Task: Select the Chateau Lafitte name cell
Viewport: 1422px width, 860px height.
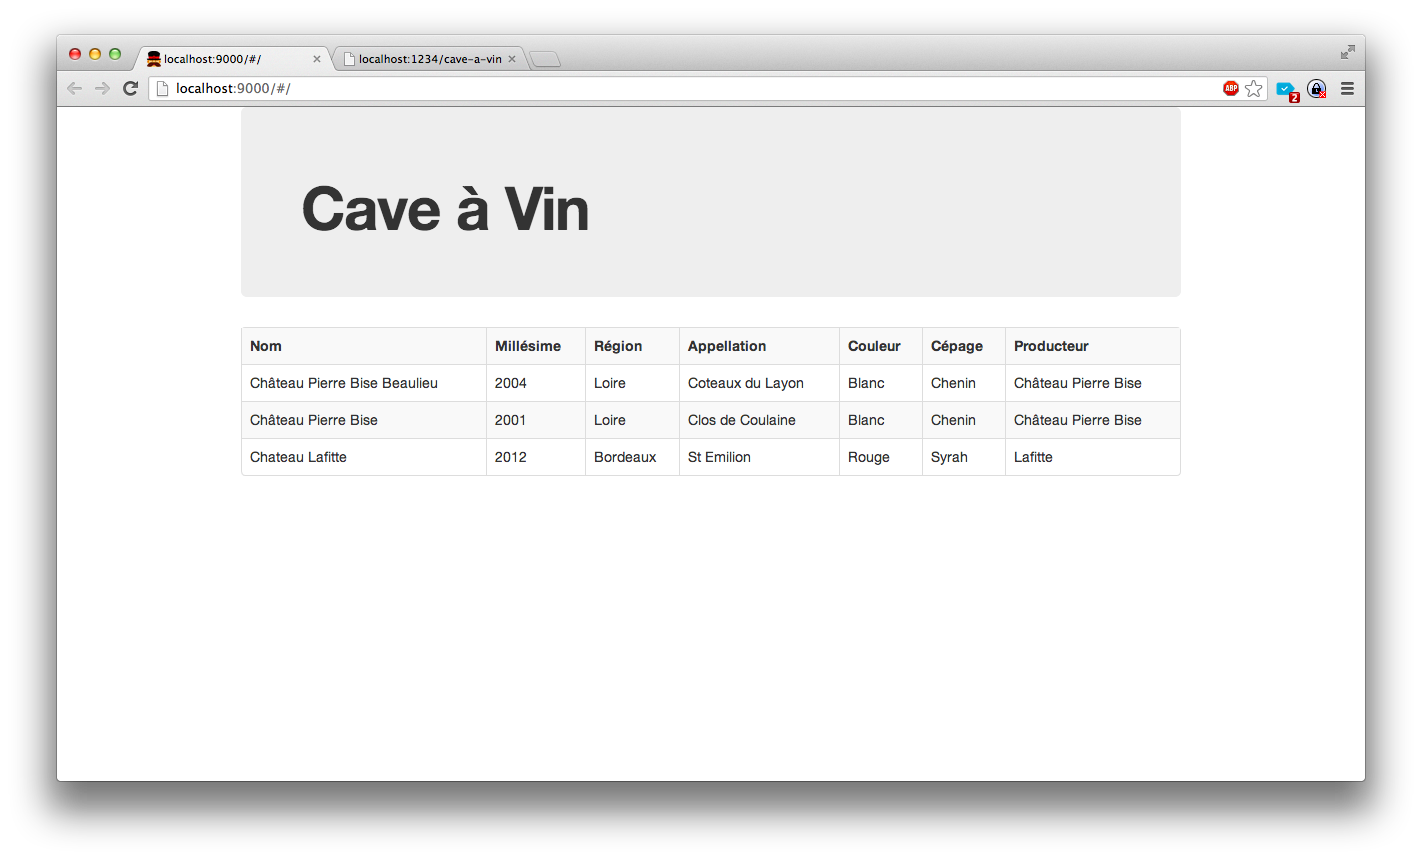Action: 364,457
